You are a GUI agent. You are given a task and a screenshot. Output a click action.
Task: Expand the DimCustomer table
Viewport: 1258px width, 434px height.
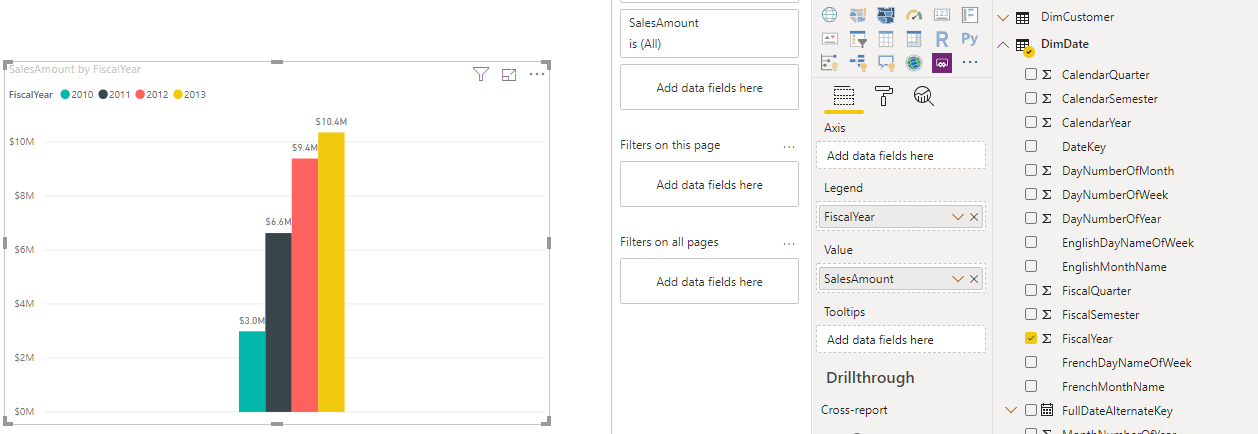pos(1003,17)
